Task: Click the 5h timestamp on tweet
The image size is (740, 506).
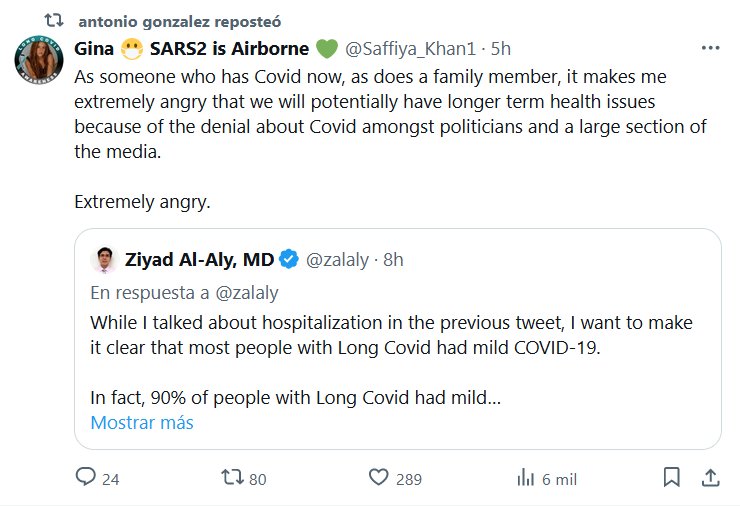Action: 501,47
